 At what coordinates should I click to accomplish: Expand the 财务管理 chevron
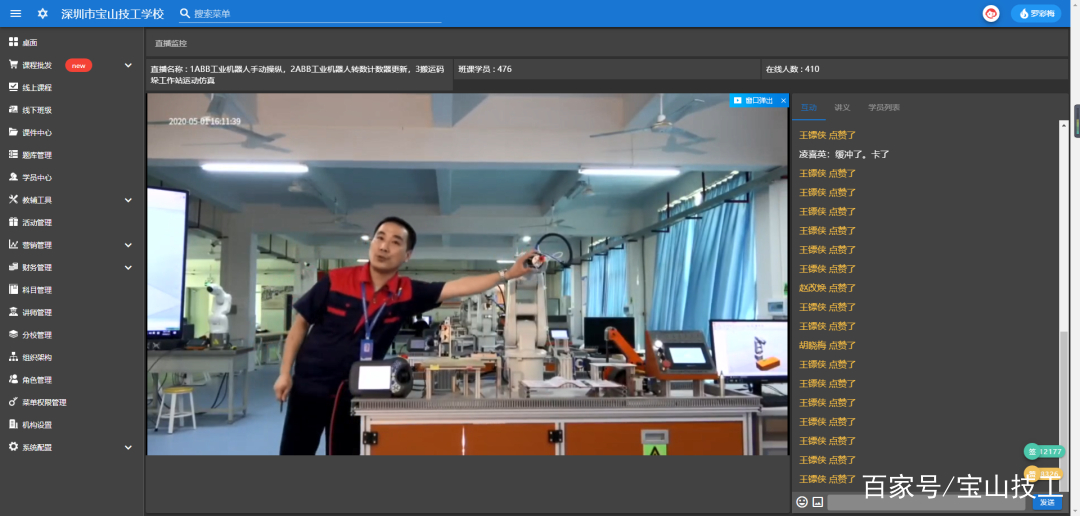(128, 267)
